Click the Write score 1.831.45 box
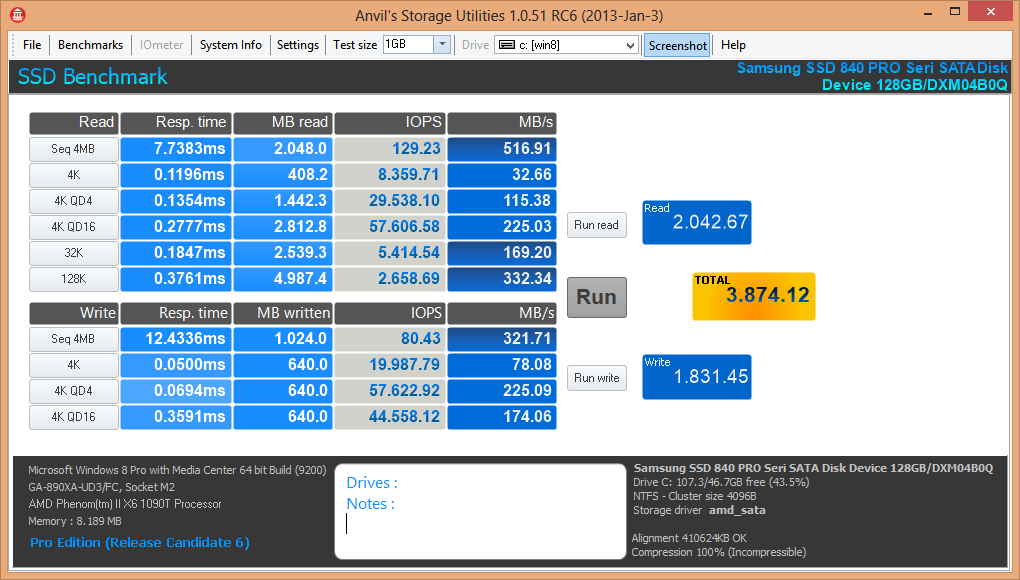The height and width of the screenshot is (580, 1020). (x=697, y=376)
